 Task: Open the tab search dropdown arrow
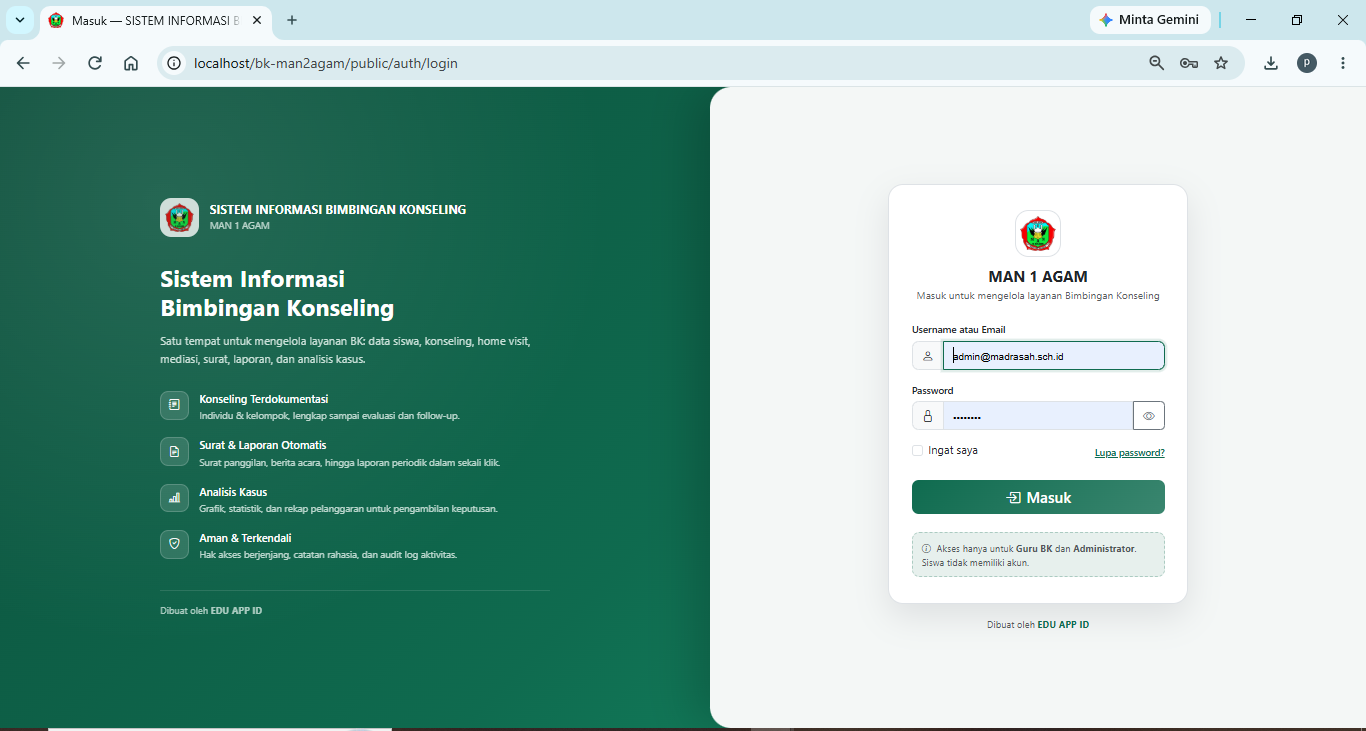[x=19, y=20]
